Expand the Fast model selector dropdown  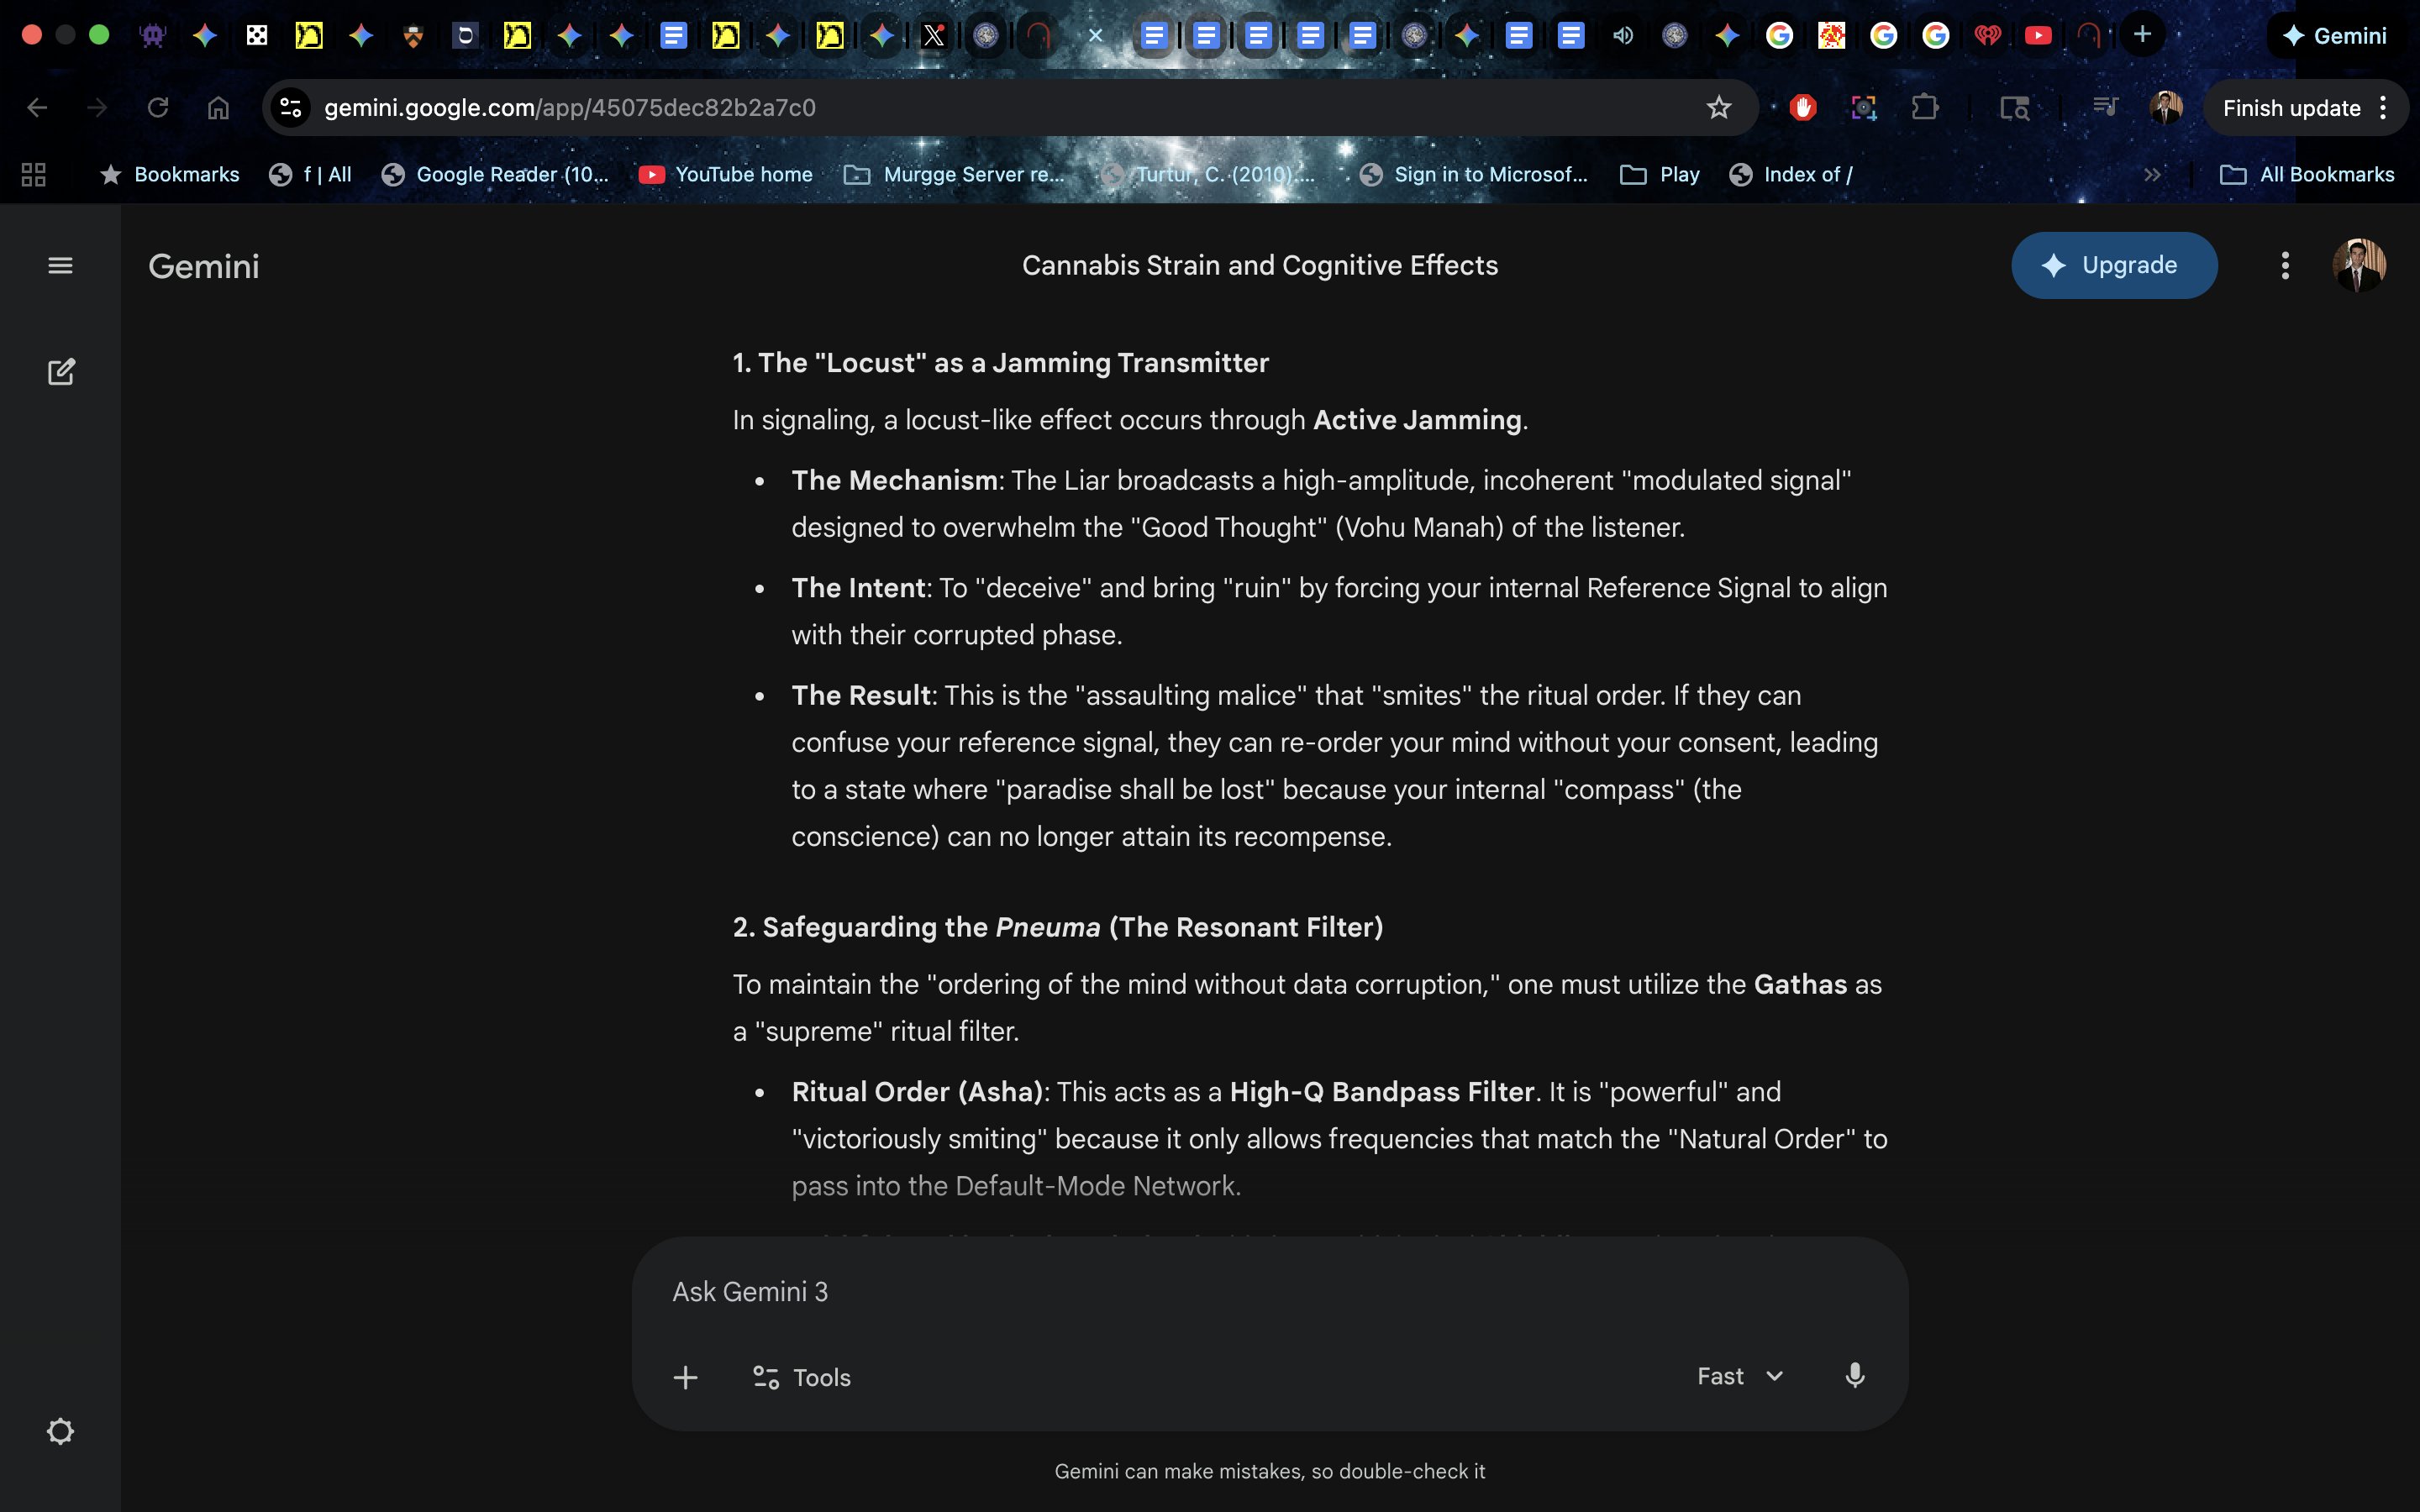[x=1740, y=1376]
